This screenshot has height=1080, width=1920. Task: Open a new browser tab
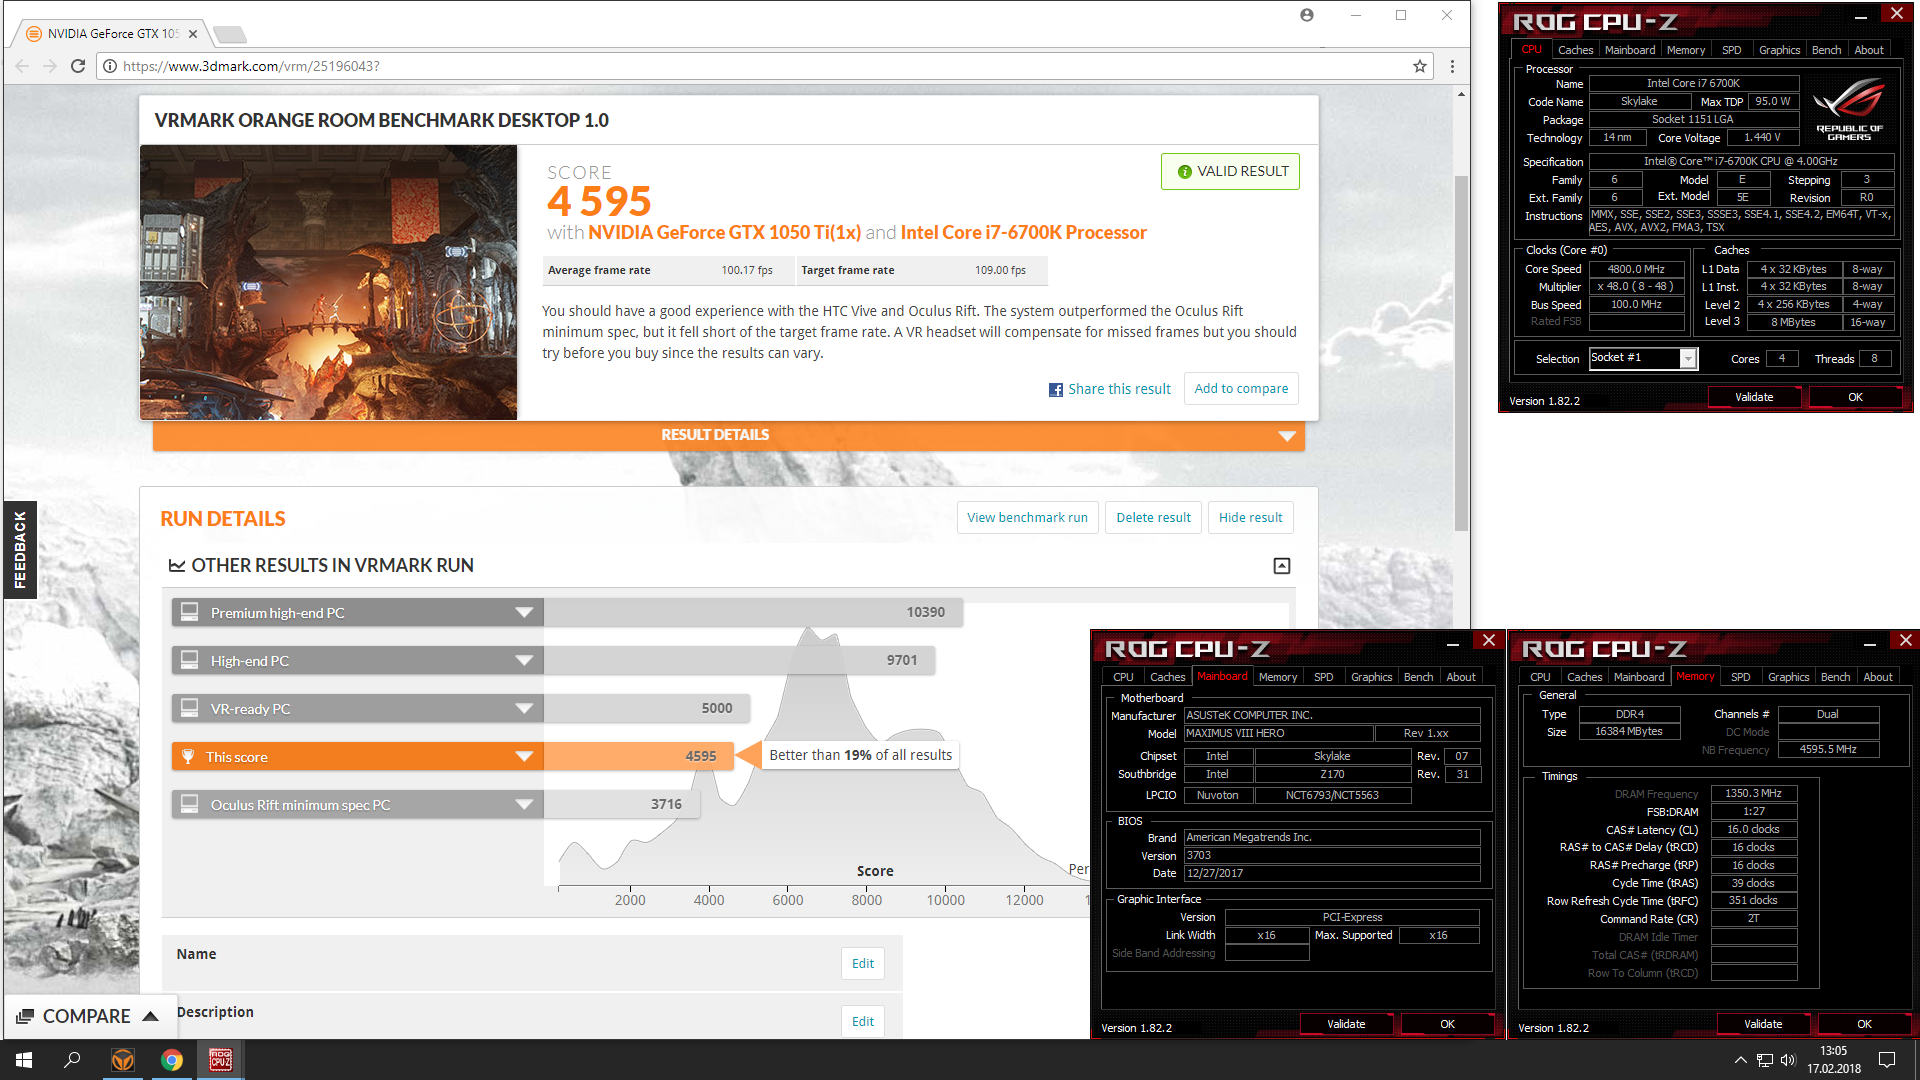230,35
